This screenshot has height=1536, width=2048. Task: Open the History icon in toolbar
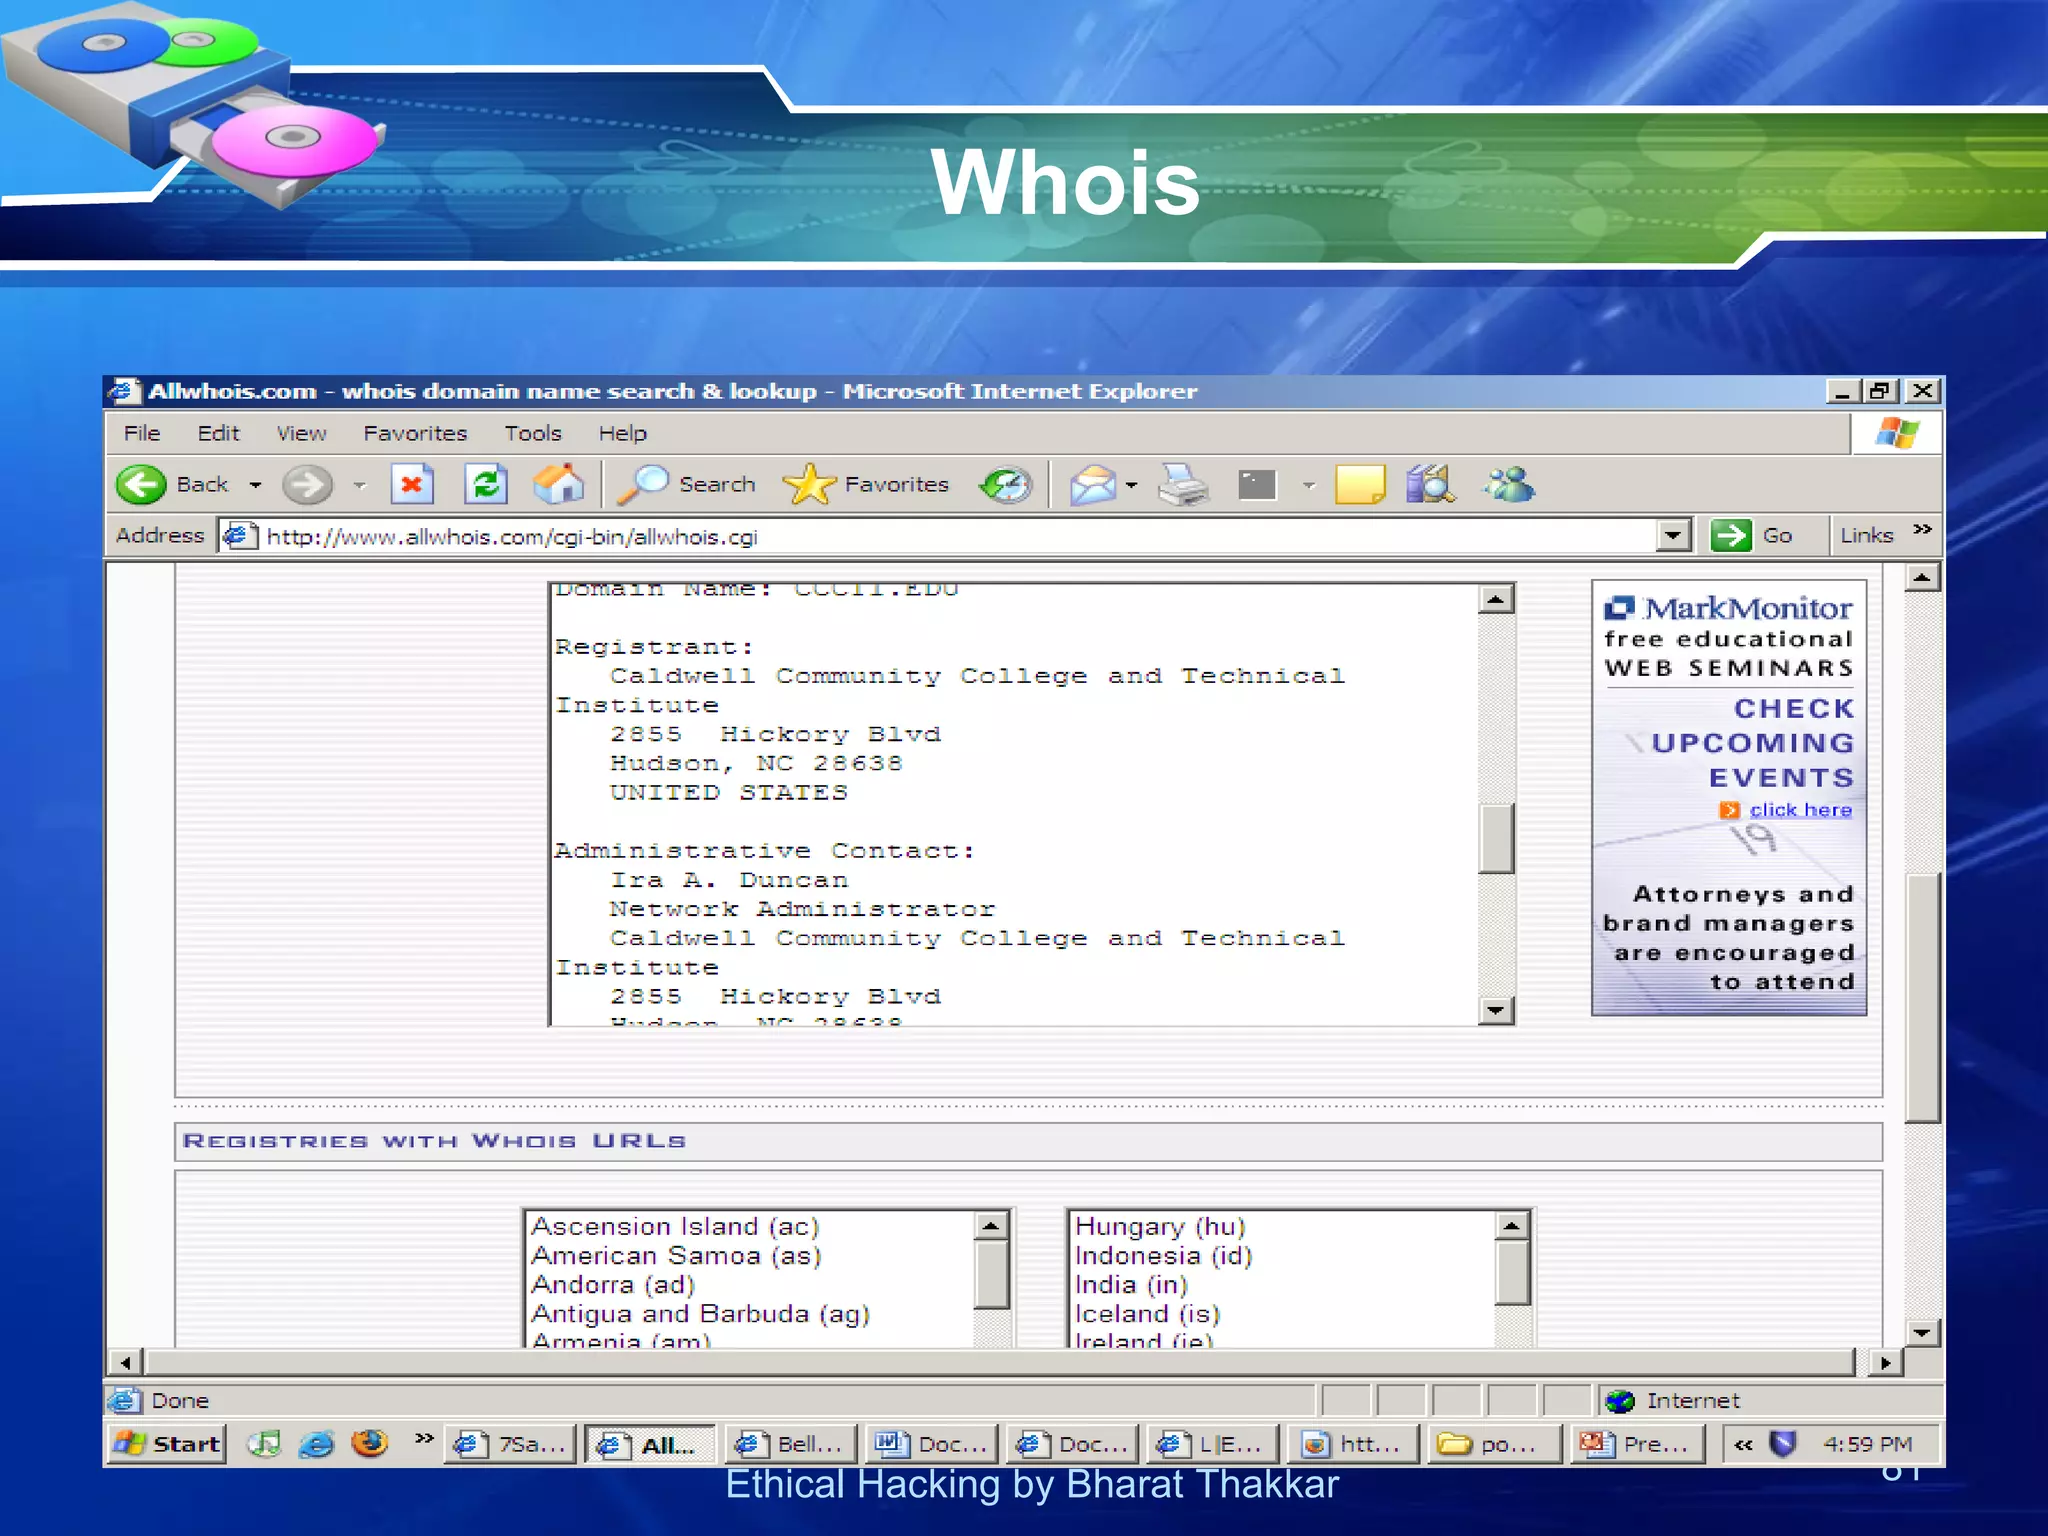[1005, 485]
